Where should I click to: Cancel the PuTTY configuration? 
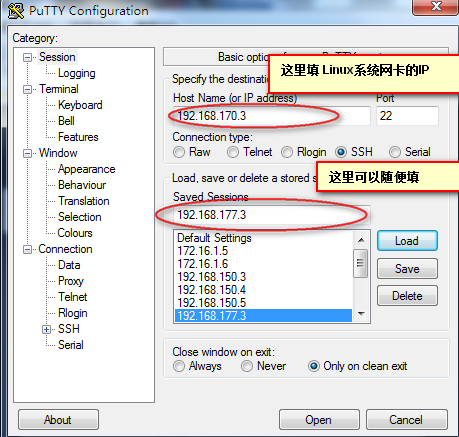coord(407,420)
